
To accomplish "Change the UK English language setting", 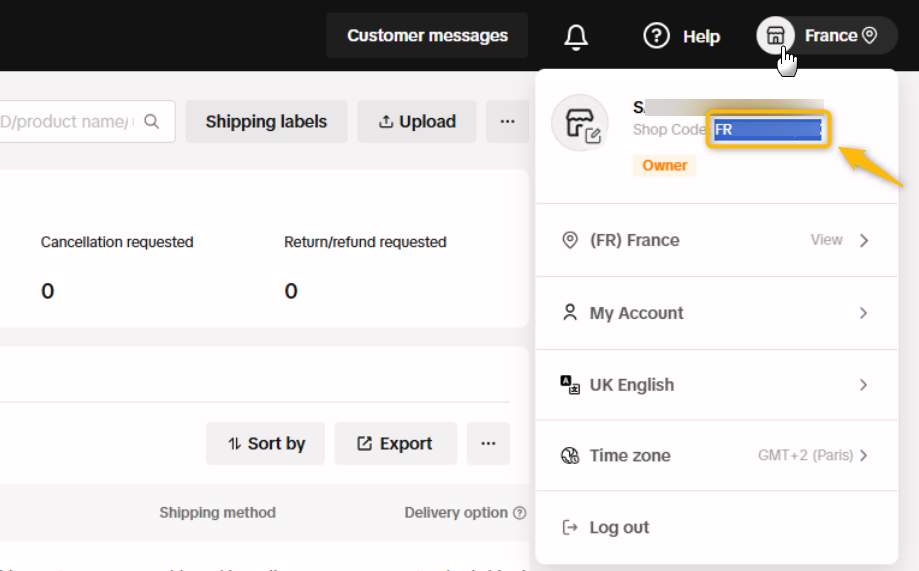I will (x=716, y=385).
